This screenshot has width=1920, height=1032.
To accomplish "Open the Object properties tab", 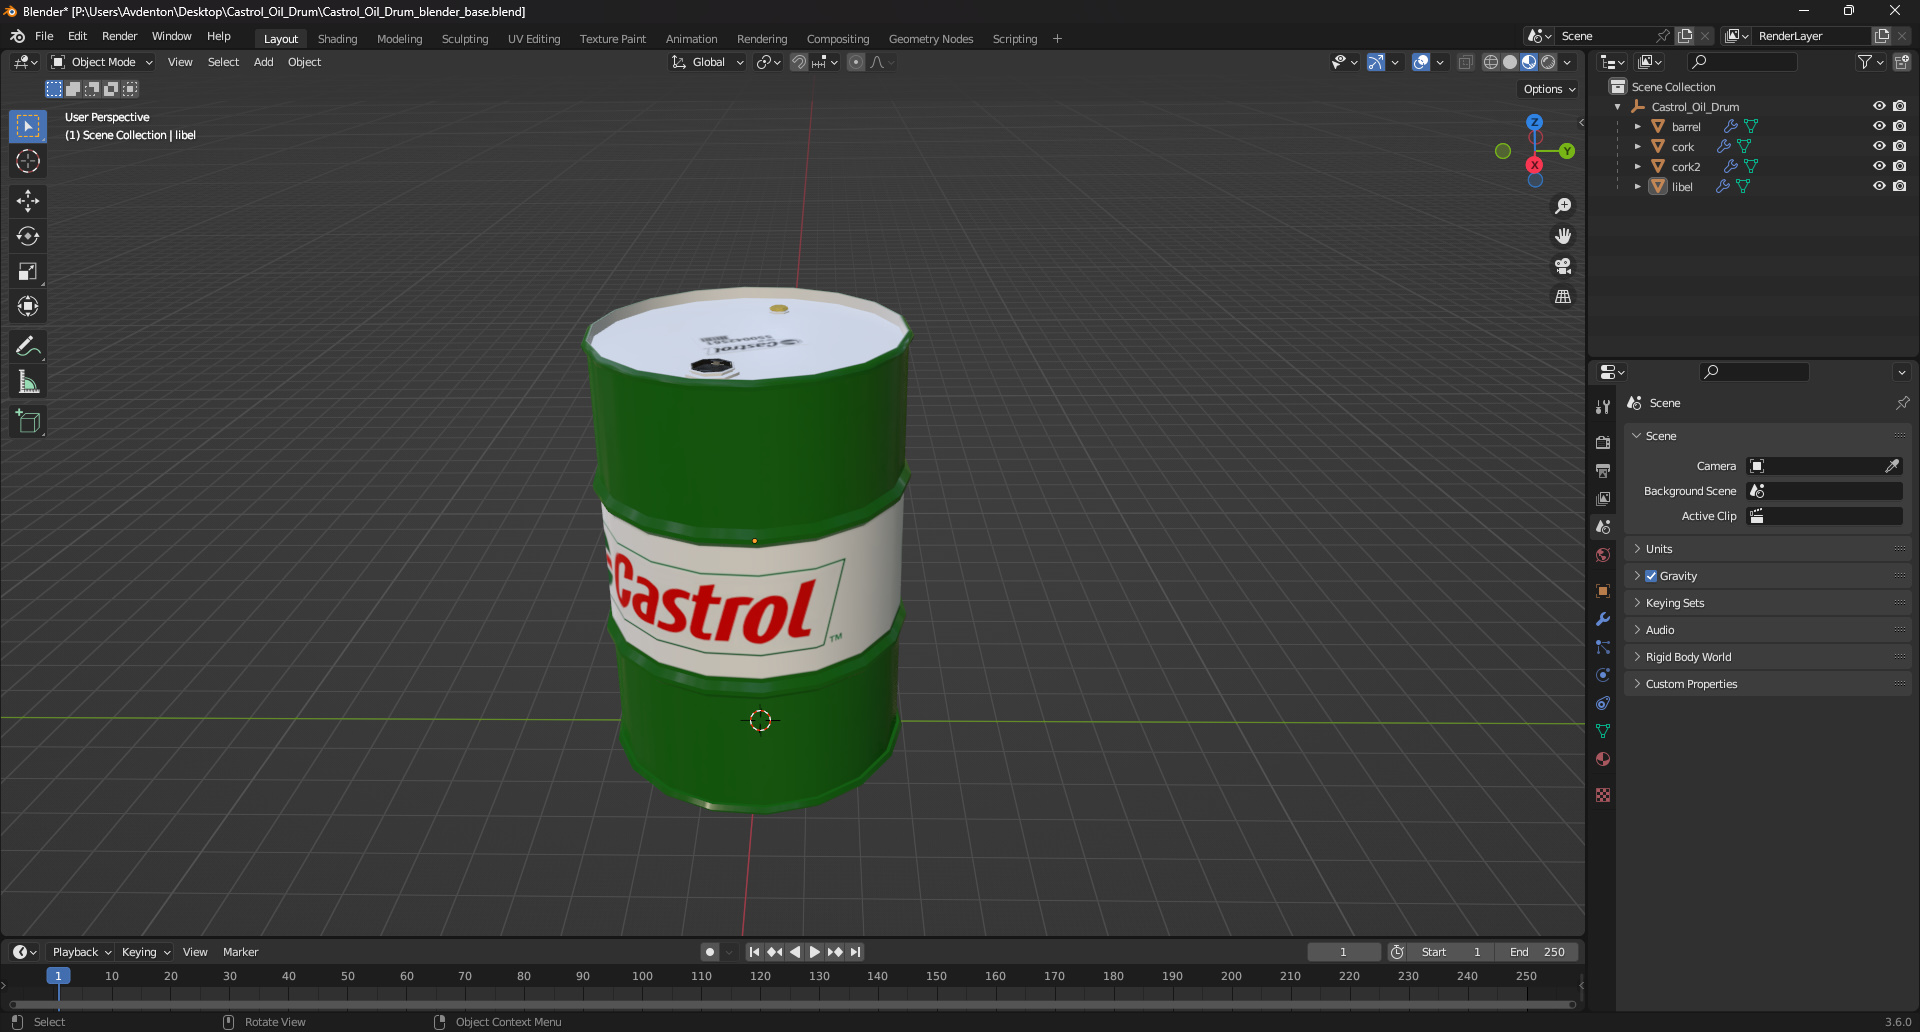I will (x=1603, y=591).
